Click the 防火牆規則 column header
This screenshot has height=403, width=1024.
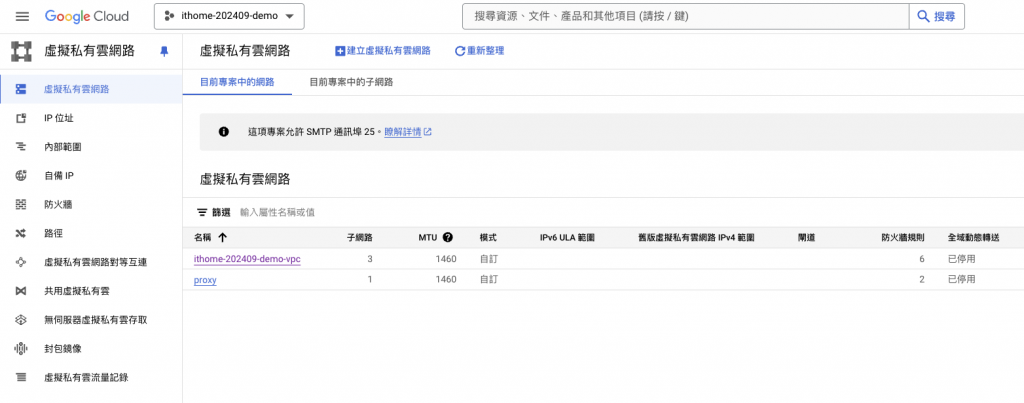click(x=903, y=237)
